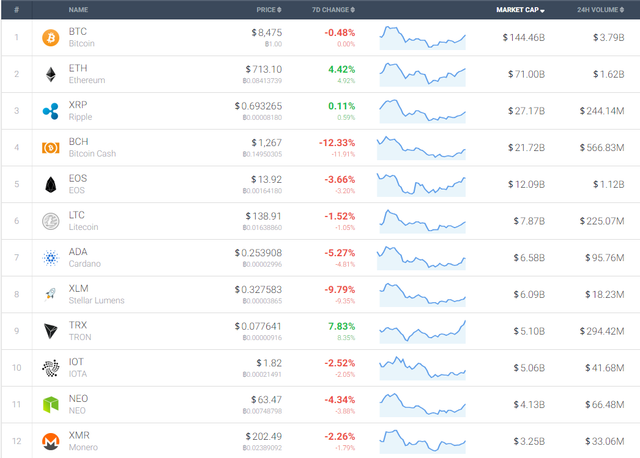Click the Stellar Lumens rocket icon

pos(50,295)
